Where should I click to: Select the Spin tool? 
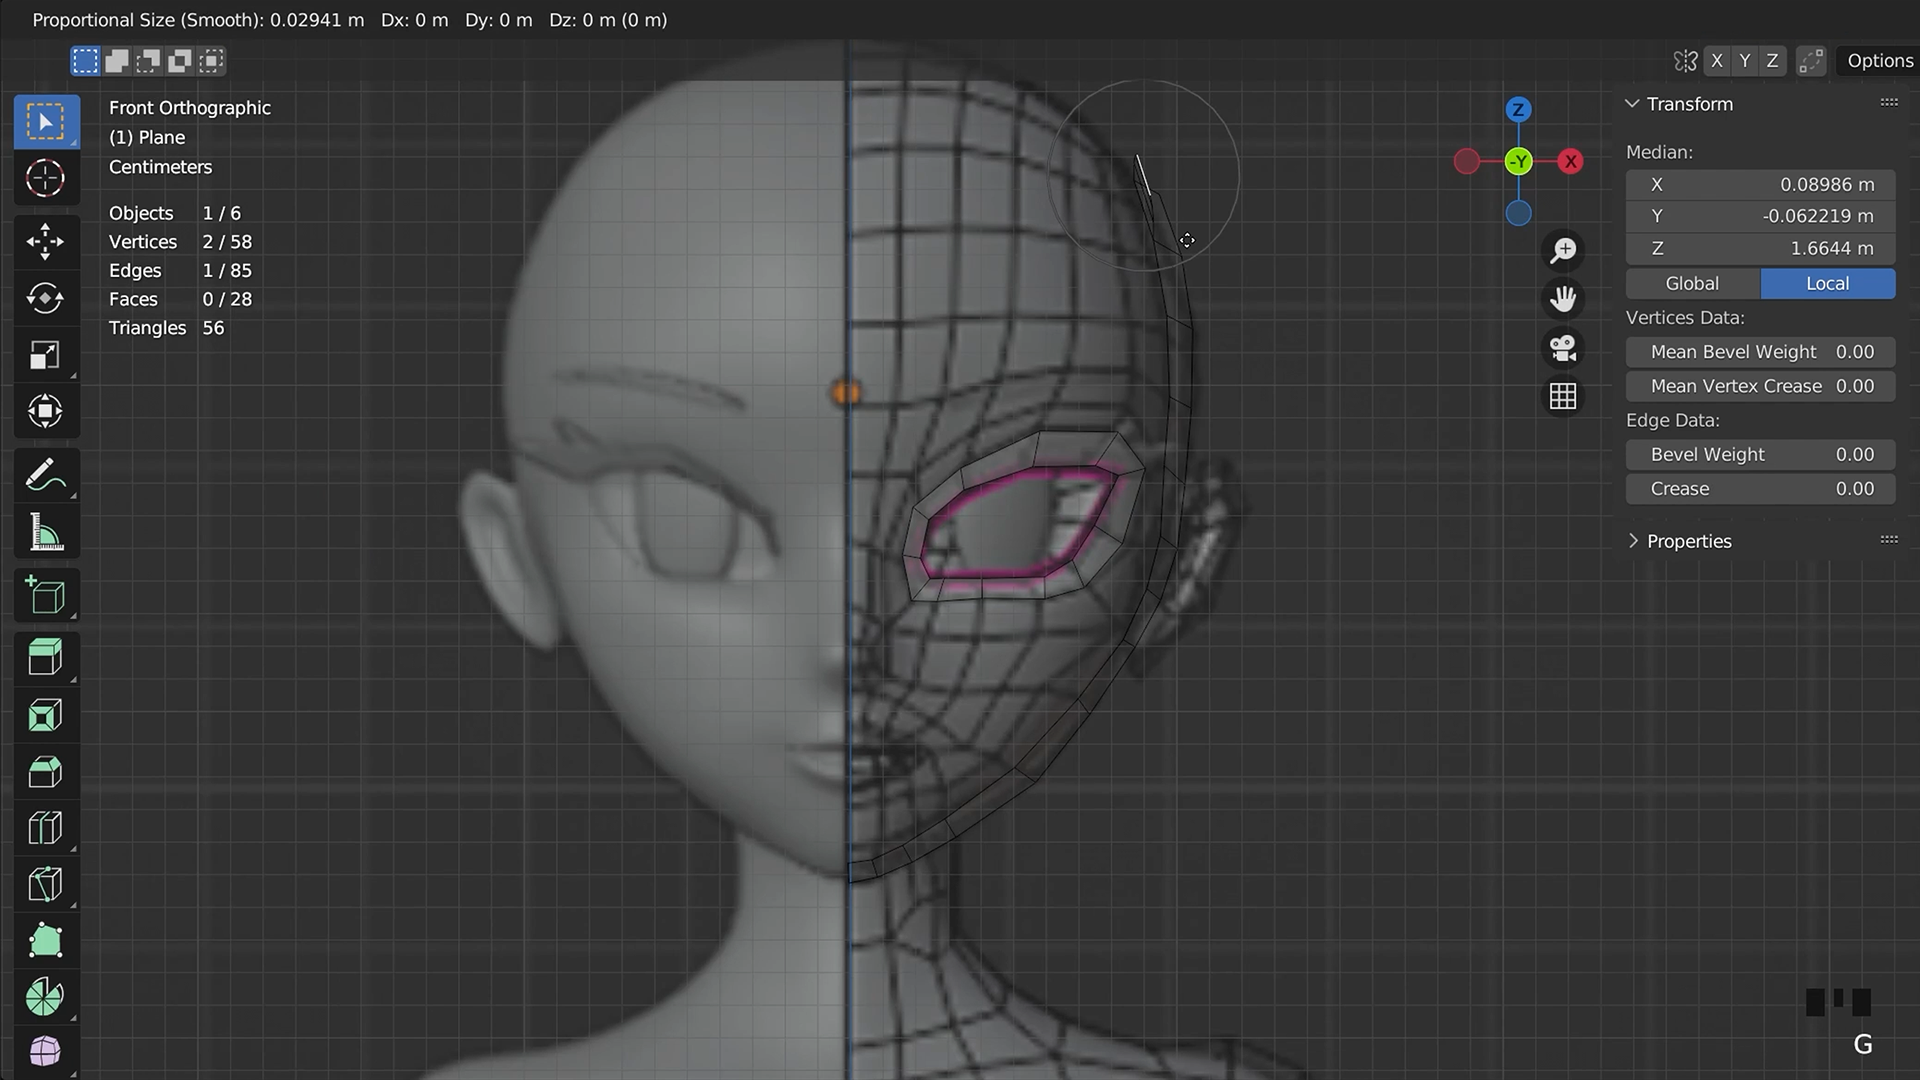coord(46,996)
